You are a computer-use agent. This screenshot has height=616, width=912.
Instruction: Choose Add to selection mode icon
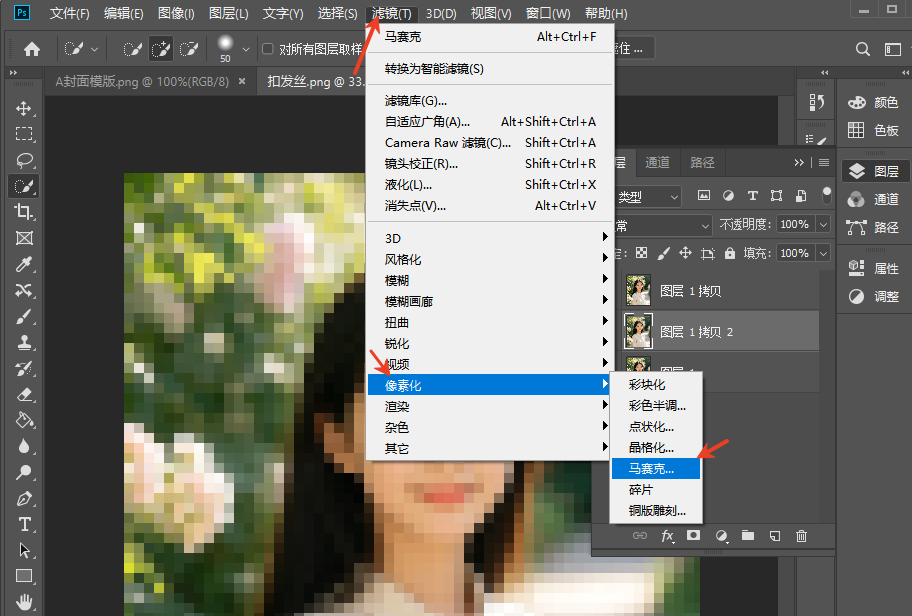click(161, 49)
